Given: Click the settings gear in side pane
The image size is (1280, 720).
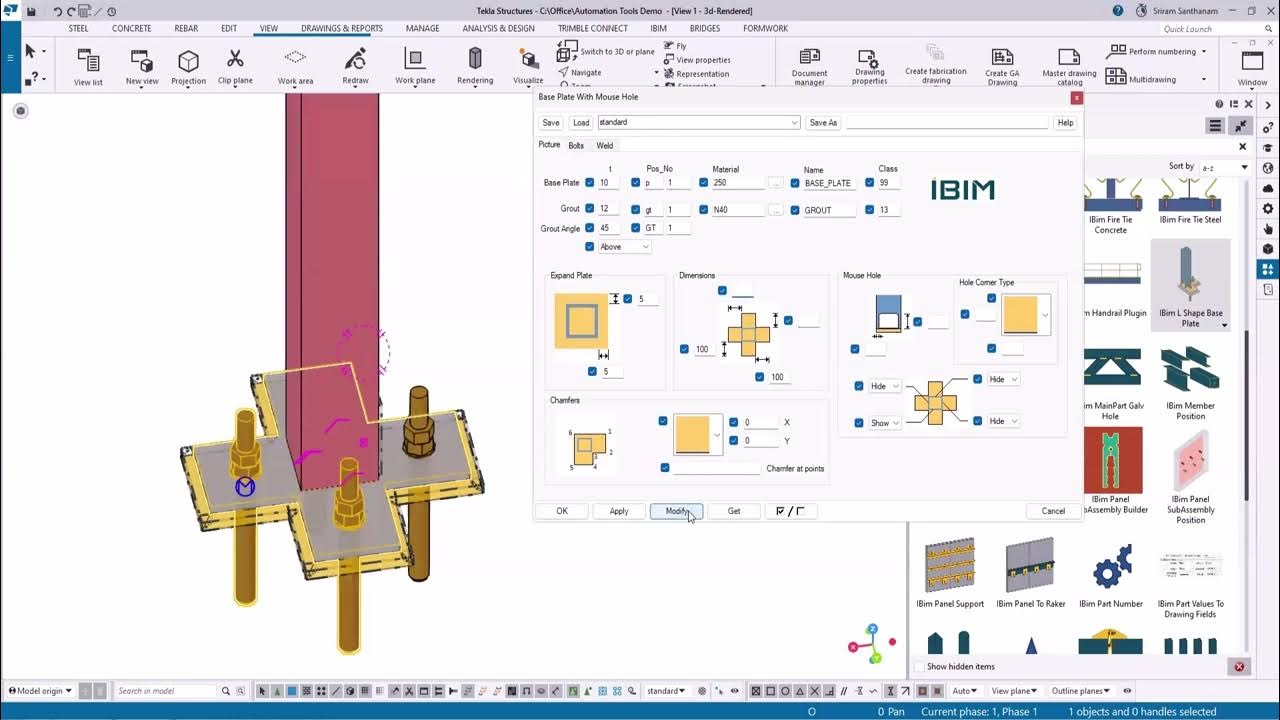Looking at the screenshot, I should click(1268, 208).
